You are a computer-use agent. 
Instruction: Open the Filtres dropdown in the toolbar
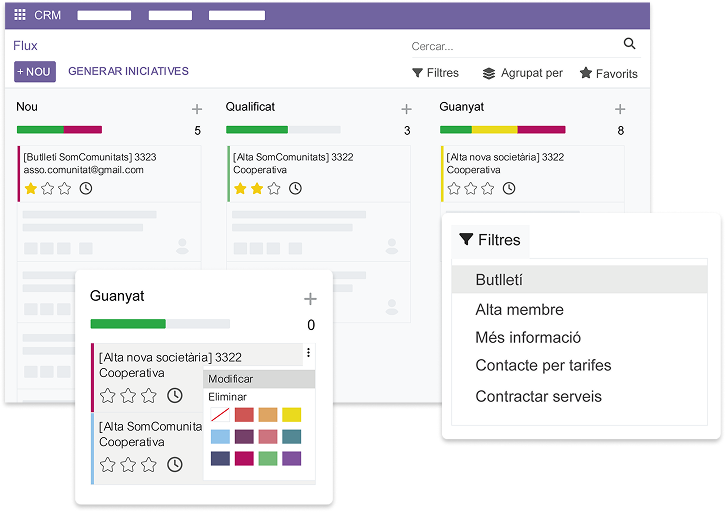435,73
